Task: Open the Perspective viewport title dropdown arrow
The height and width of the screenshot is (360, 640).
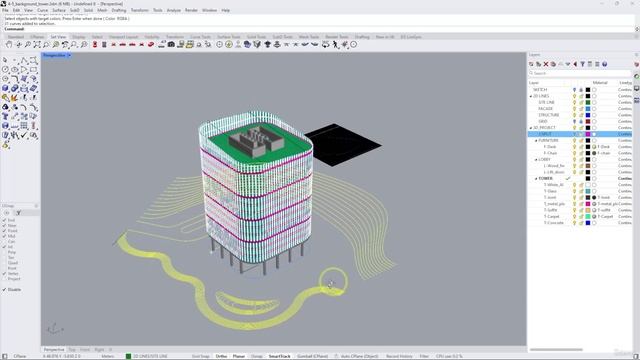Action: (x=69, y=55)
